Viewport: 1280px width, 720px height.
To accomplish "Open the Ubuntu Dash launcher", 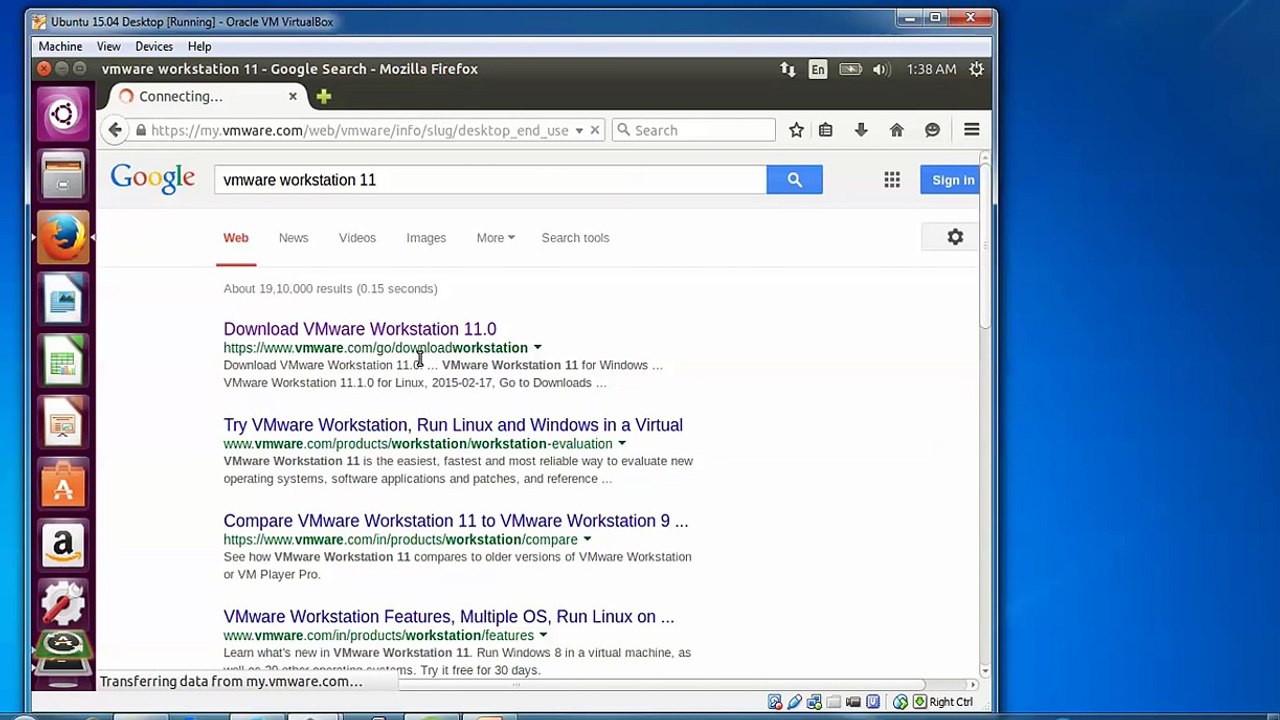I will (x=63, y=114).
